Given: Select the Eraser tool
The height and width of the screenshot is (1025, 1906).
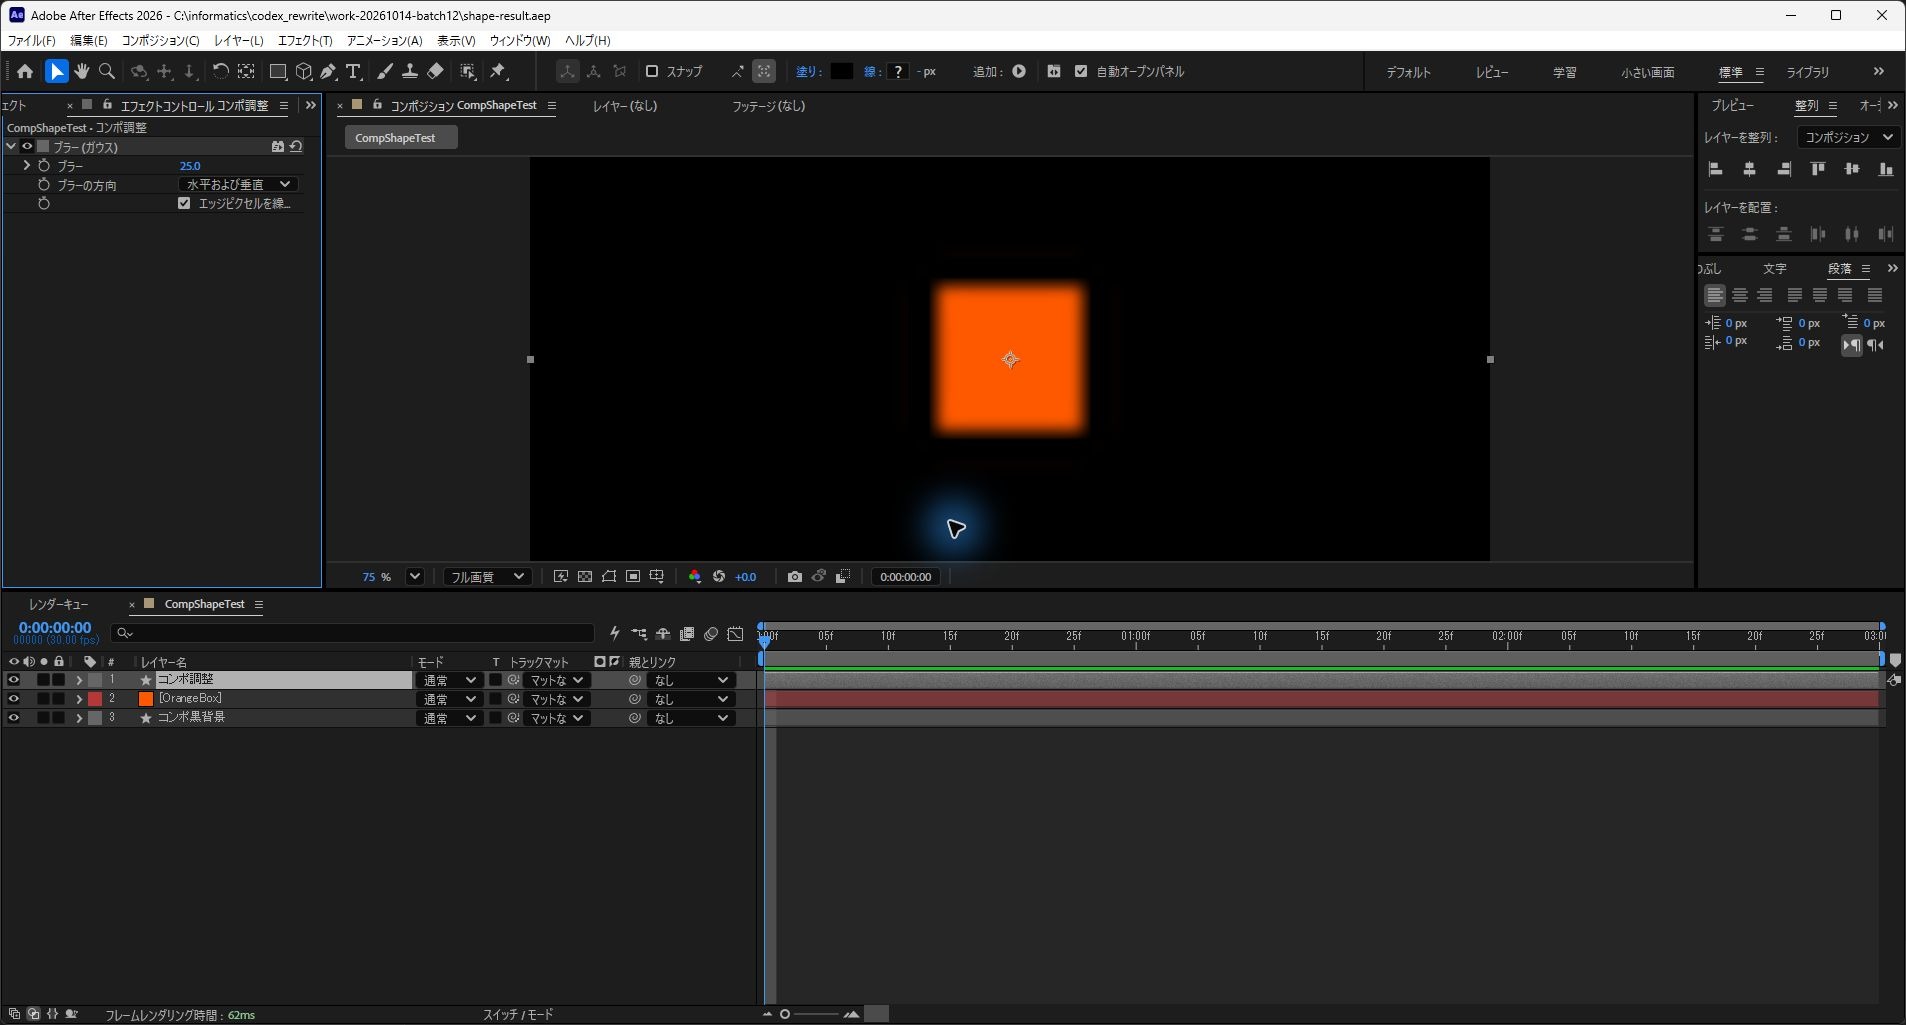Looking at the screenshot, I should pos(435,71).
